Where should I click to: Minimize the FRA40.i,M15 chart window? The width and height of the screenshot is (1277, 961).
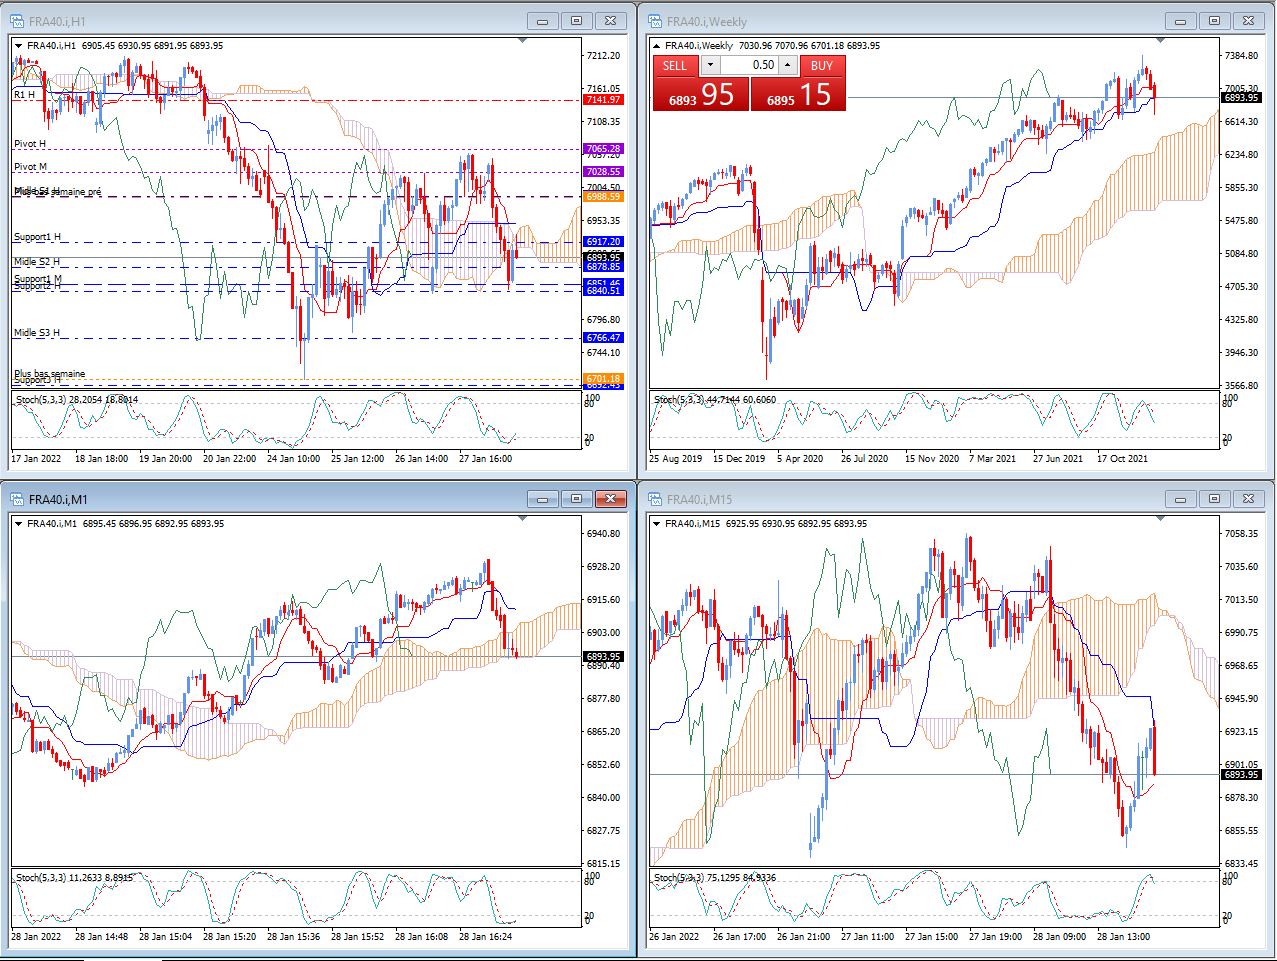click(x=1181, y=499)
